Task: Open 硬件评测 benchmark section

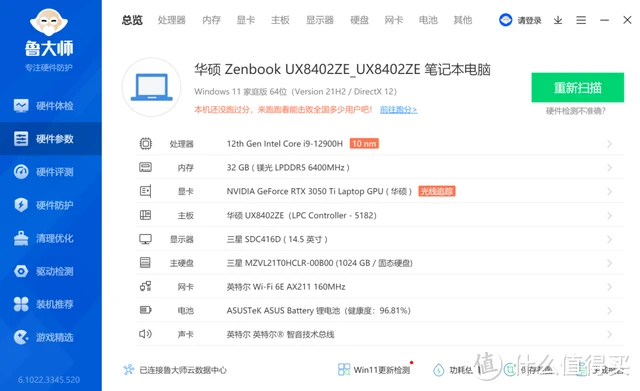Action: [x=51, y=172]
